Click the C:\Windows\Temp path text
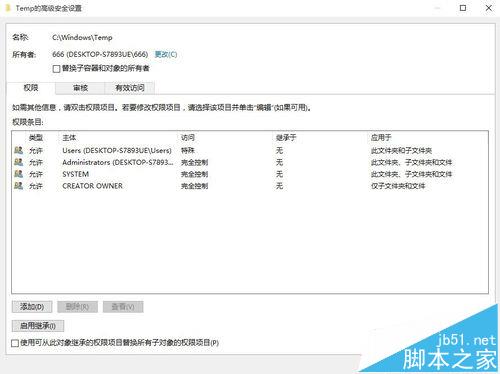Viewport: 500px width, 374px height. pyautogui.click(x=82, y=37)
